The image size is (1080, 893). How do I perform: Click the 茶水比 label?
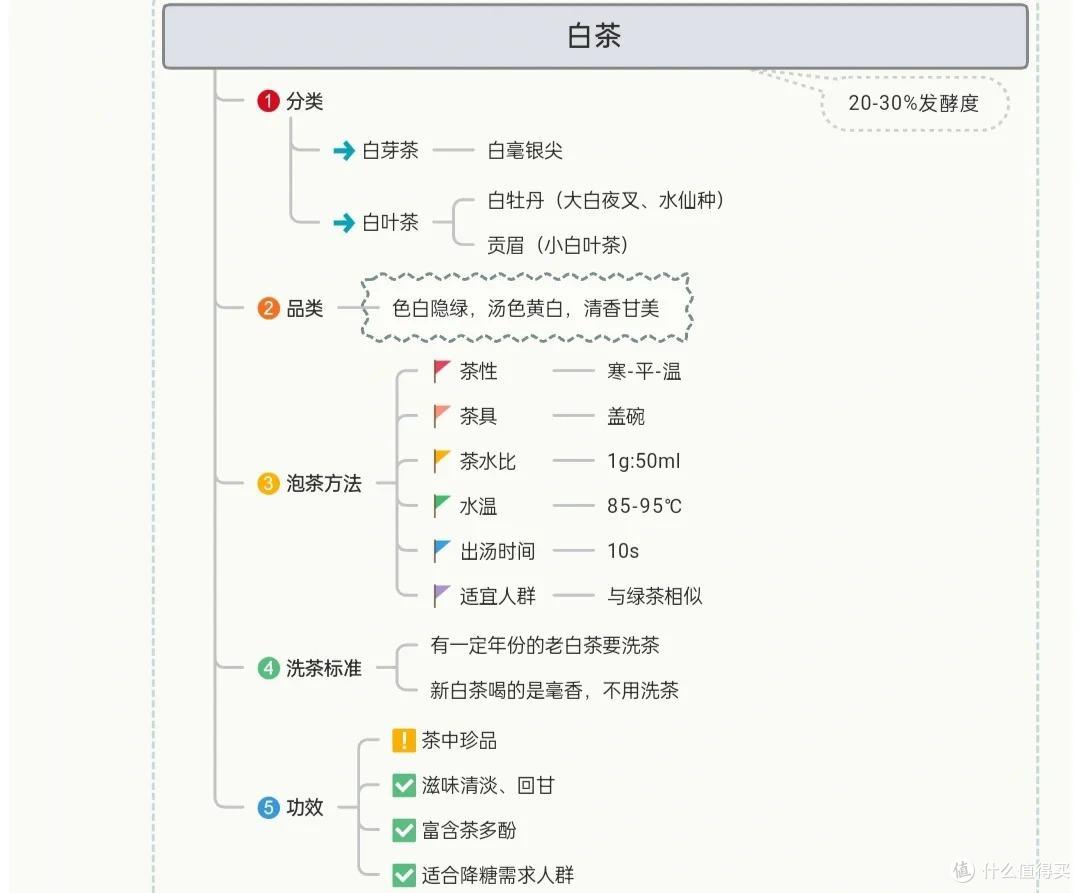(488, 461)
